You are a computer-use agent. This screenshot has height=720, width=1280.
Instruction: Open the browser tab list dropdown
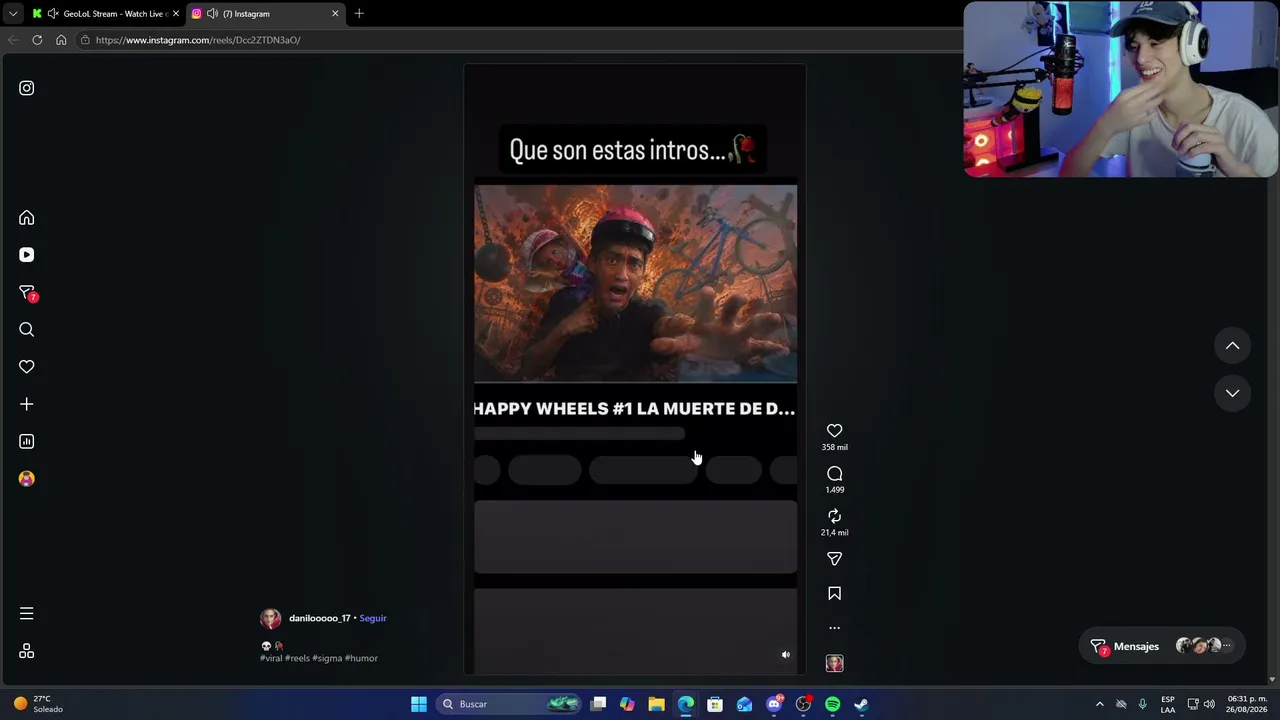[12, 14]
